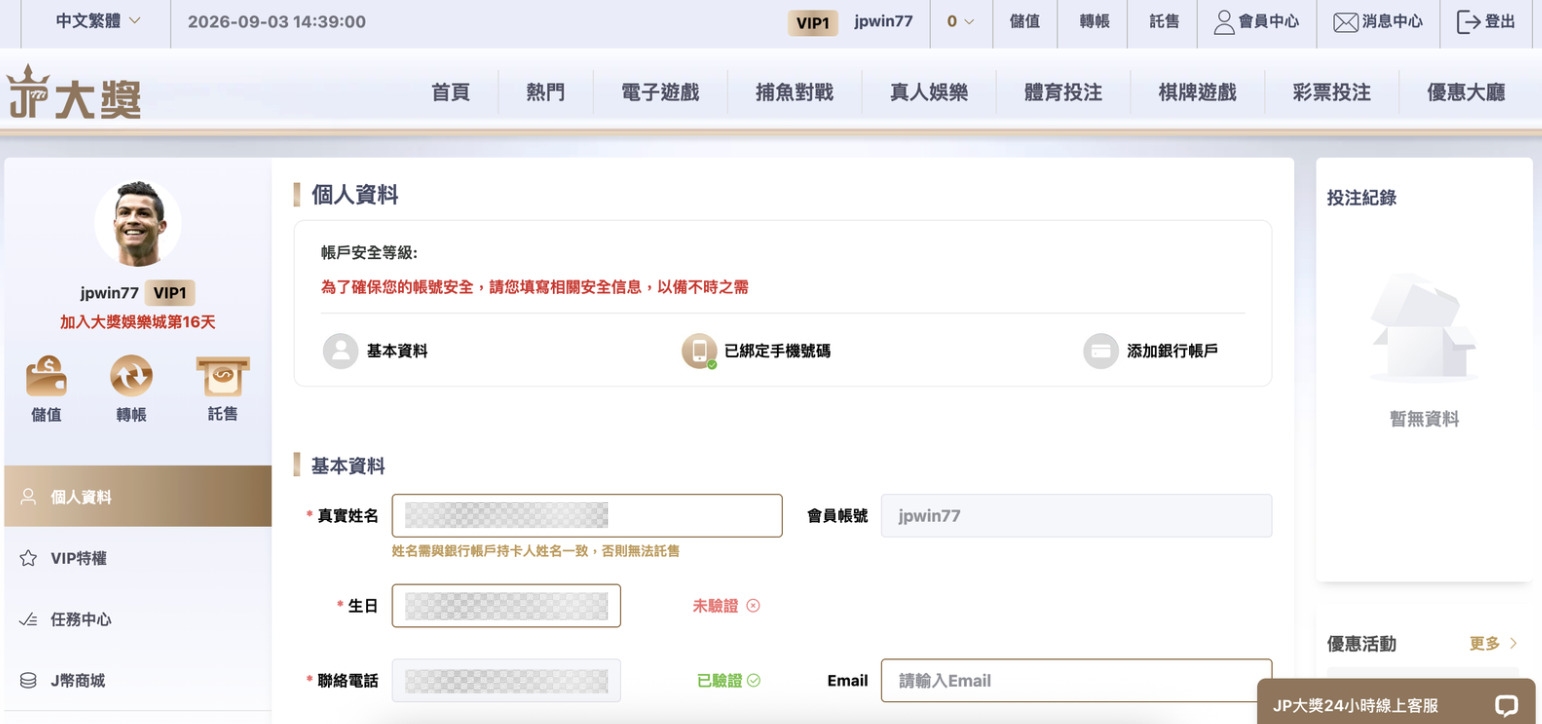The width and height of the screenshot is (1542, 724).
Task: Focus the Email input field
Action: pyautogui.click(x=1076, y=681)
